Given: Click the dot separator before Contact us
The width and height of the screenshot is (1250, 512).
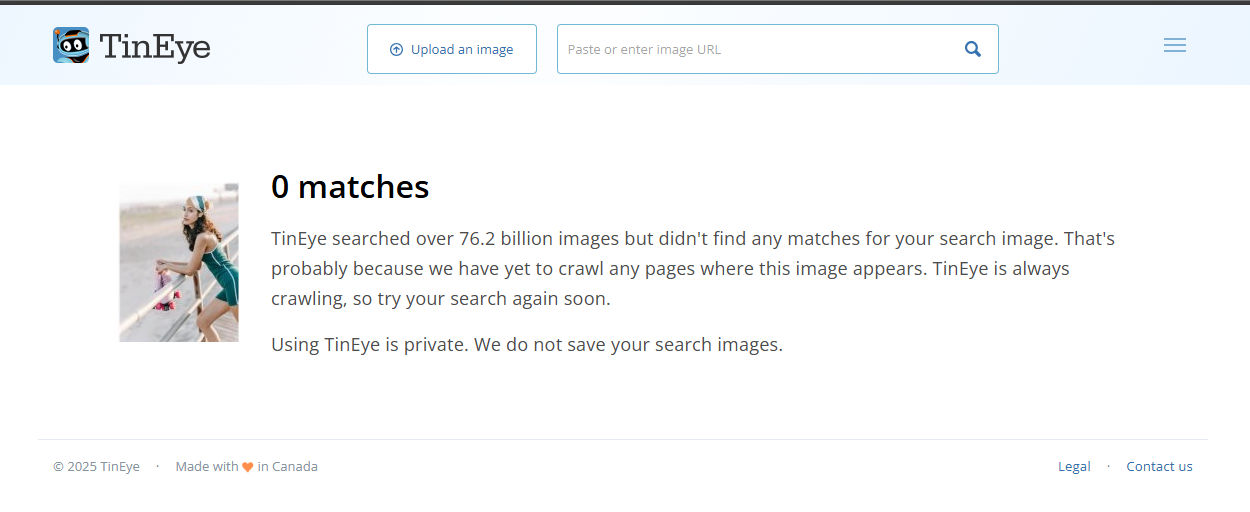Looking at the screenshot, I should point(1108,466).
